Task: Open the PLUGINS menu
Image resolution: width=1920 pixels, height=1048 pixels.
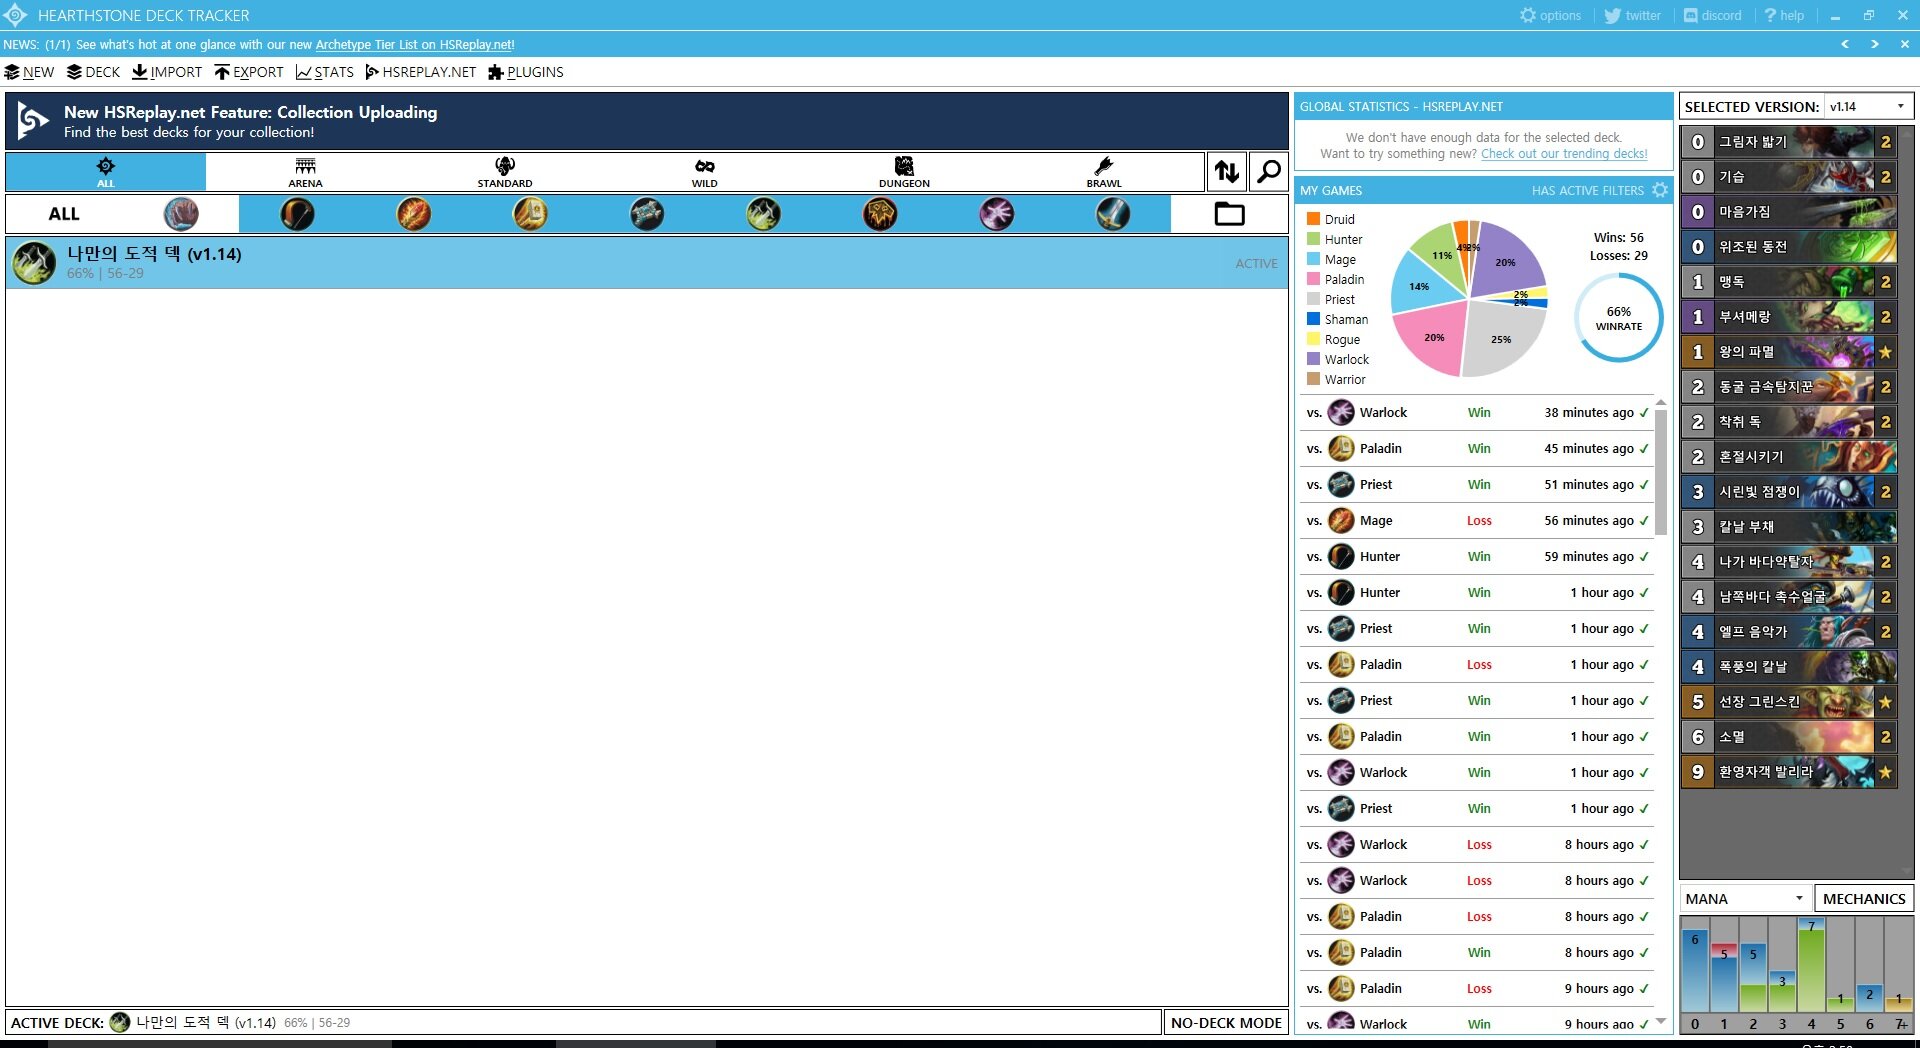Action: click(x=526, y=72)
